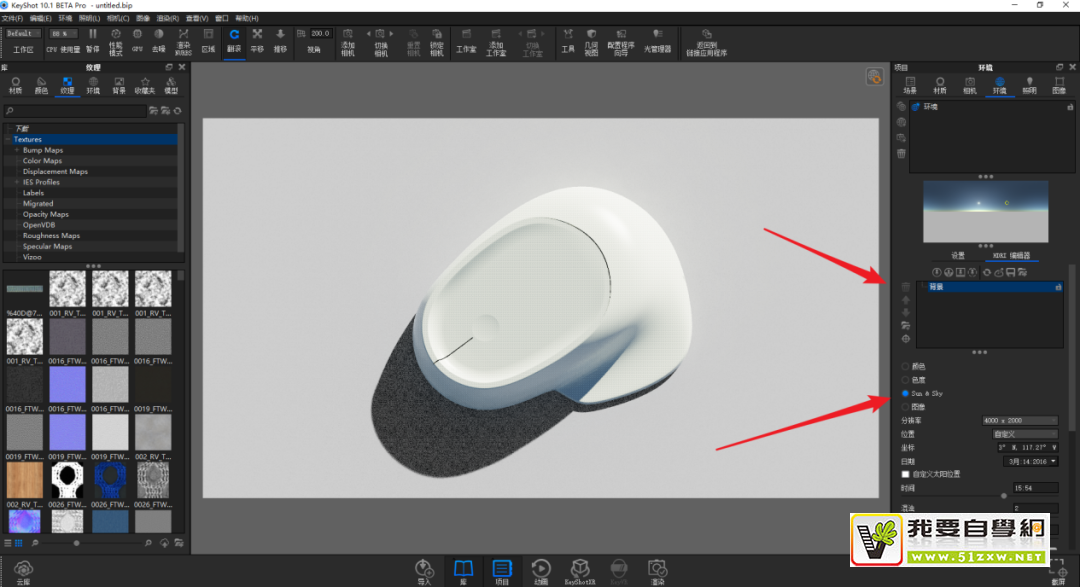Viewport: 1080px width, 587px height.
Task: Open the 编辑(E) menu
Action: (41, 19)
